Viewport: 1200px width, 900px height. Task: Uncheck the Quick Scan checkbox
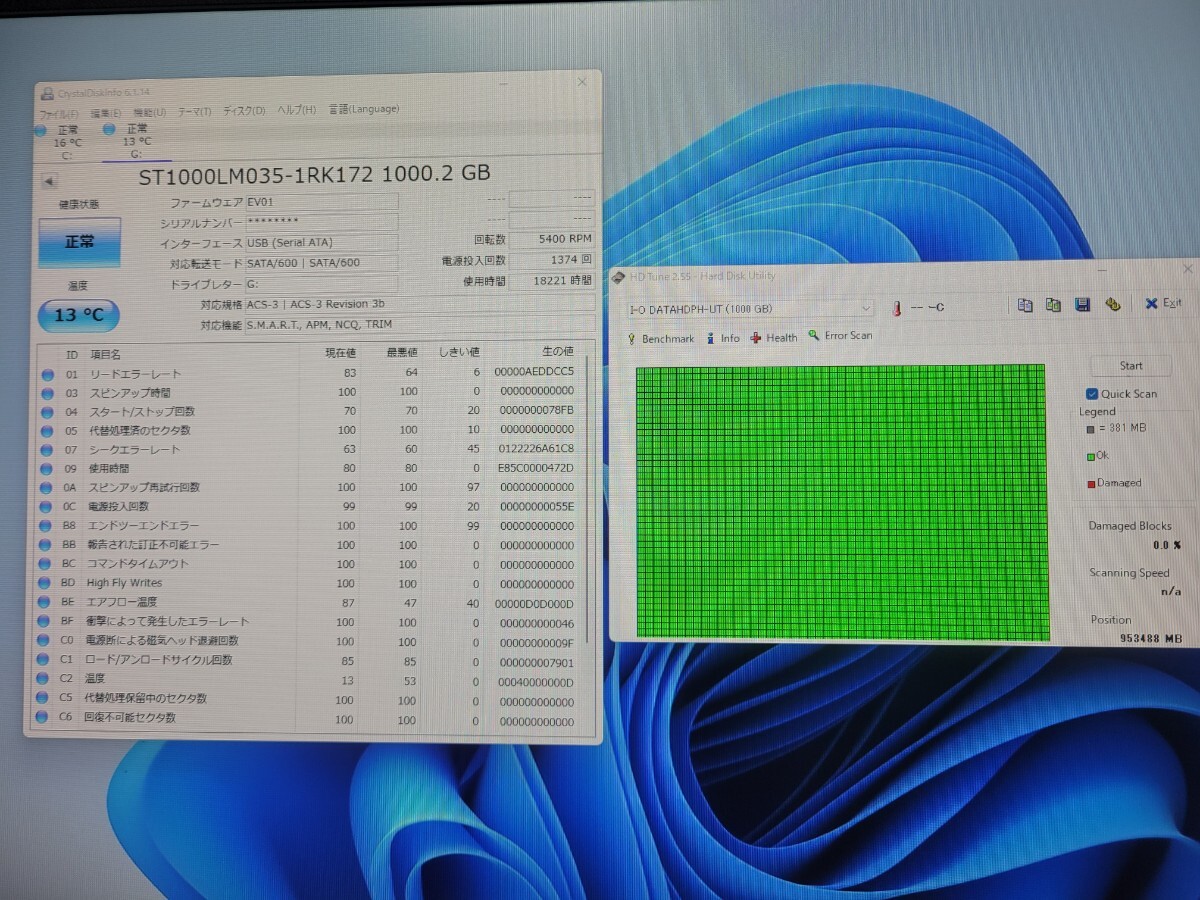point(1092,393)
